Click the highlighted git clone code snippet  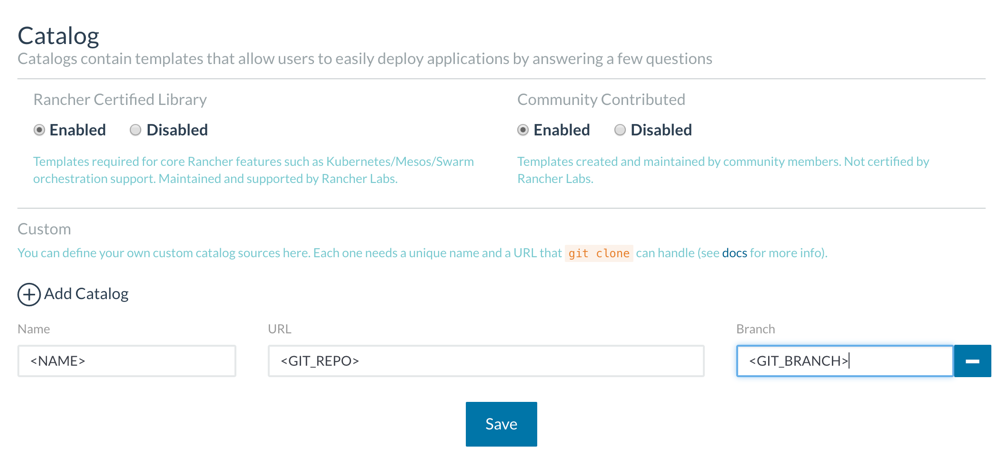click(599, 254)
